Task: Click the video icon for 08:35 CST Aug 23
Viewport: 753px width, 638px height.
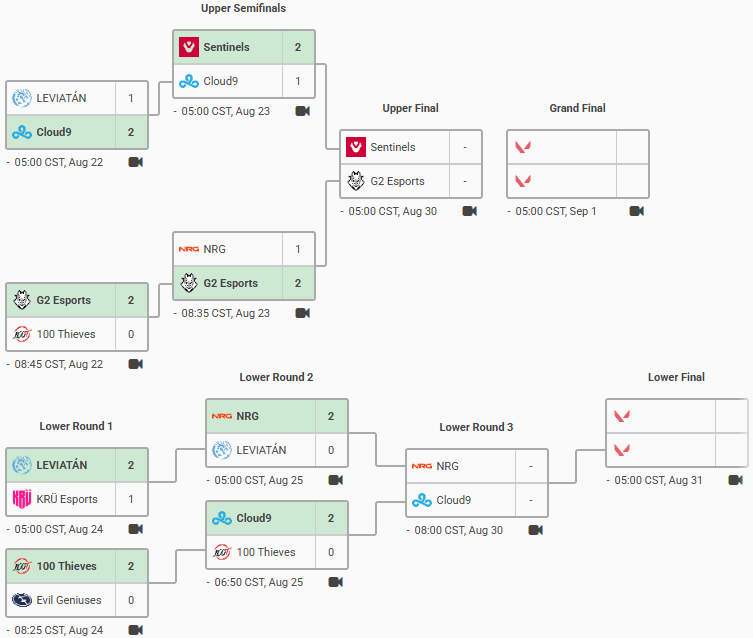Action: [302, 313]
